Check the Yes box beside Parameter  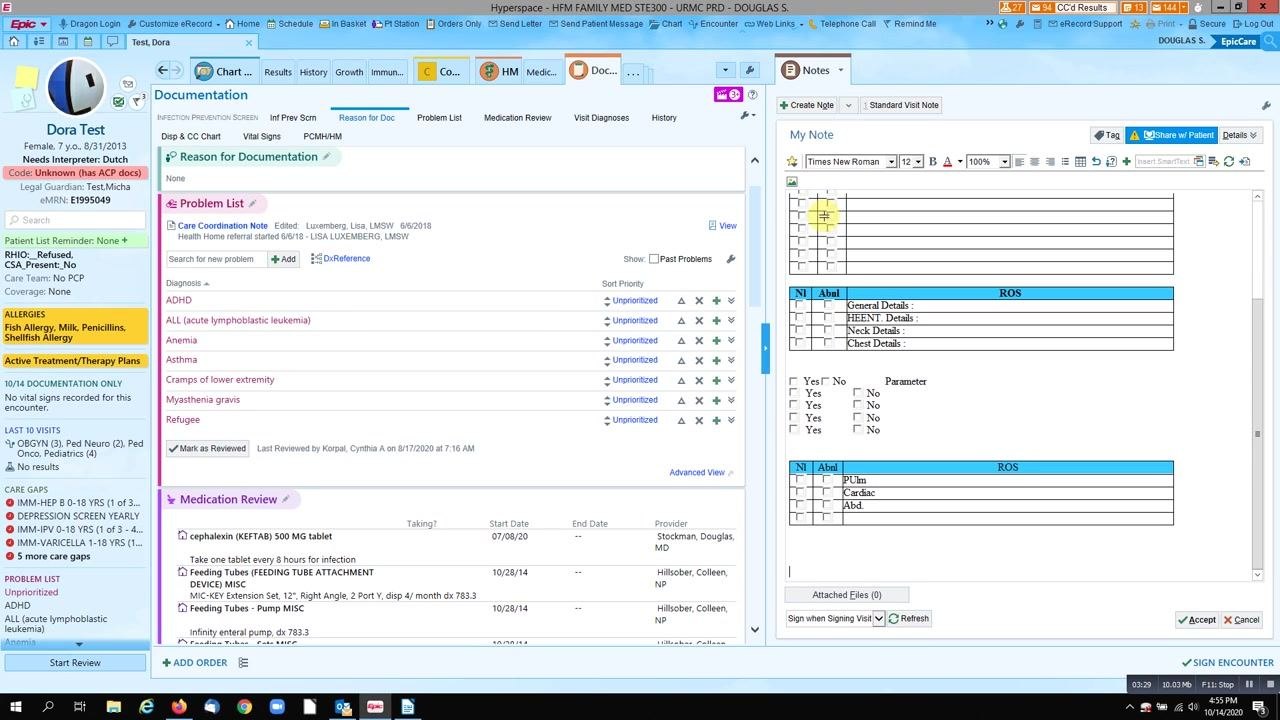794,381
